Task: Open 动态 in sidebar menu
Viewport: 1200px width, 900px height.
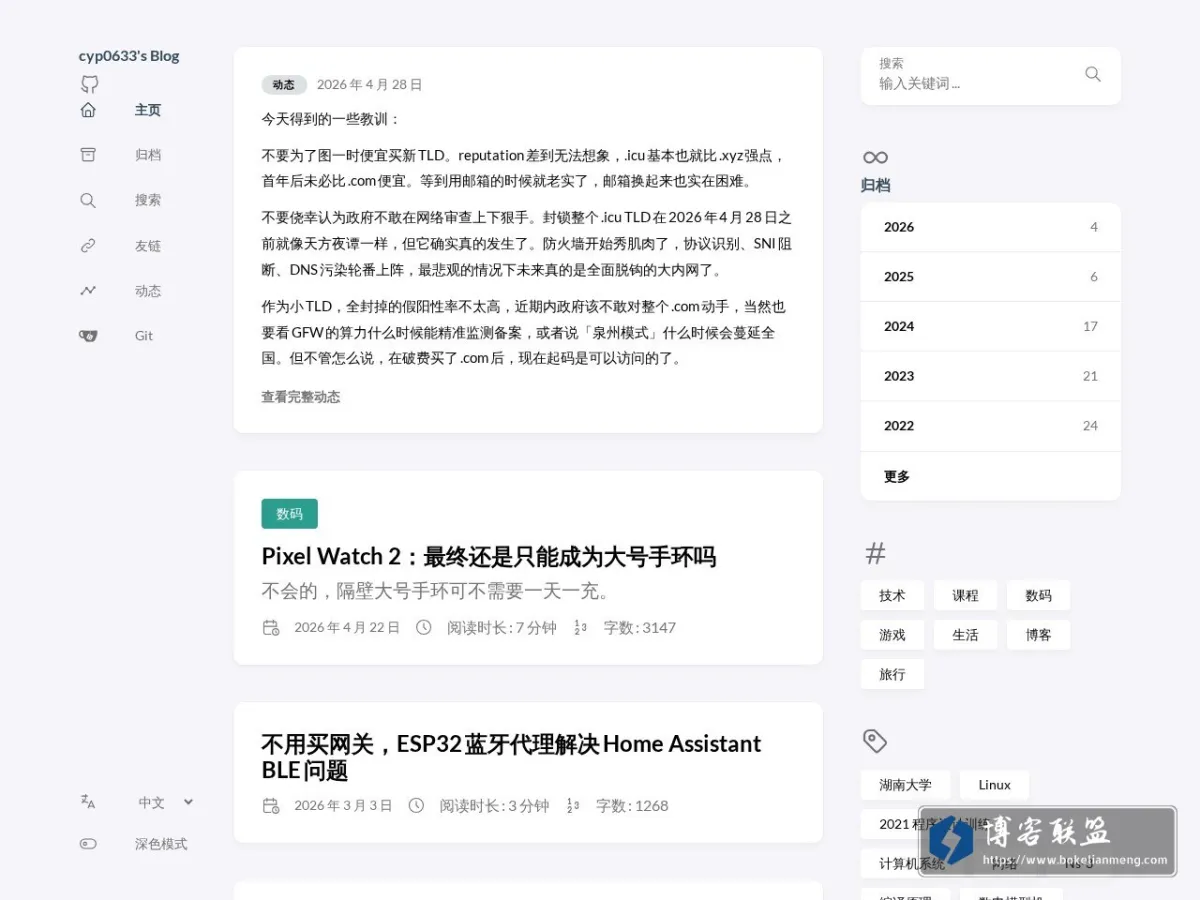Action: (x=148, y=291)
